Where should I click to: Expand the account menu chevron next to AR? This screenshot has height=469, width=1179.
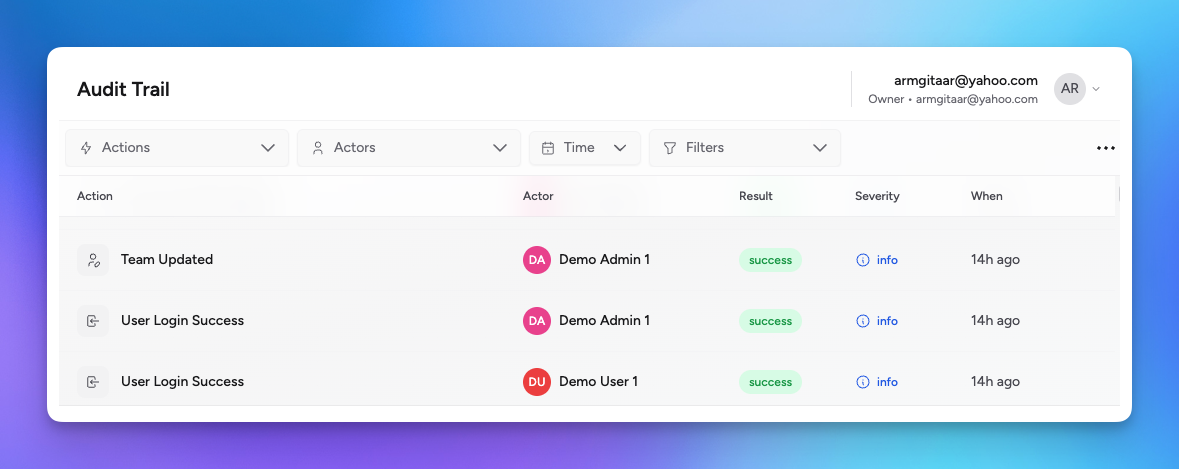[1096, 89]
